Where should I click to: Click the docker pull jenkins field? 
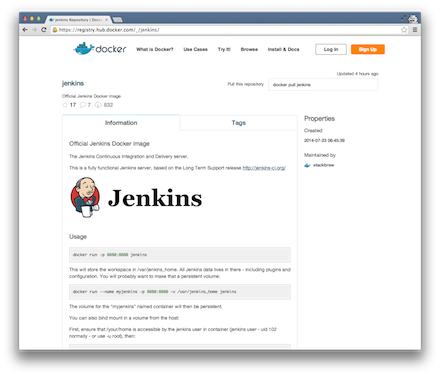(x=323, y=85)
